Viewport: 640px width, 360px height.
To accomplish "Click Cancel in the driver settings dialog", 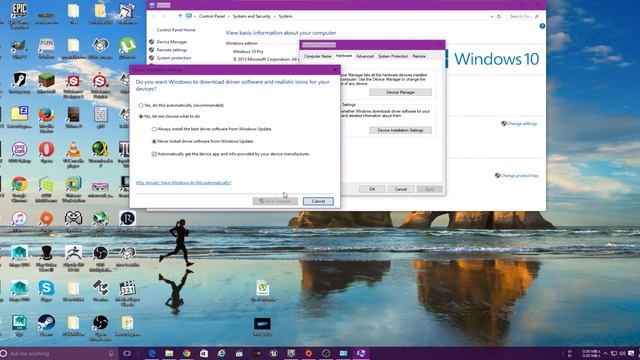I will (318, 201).
